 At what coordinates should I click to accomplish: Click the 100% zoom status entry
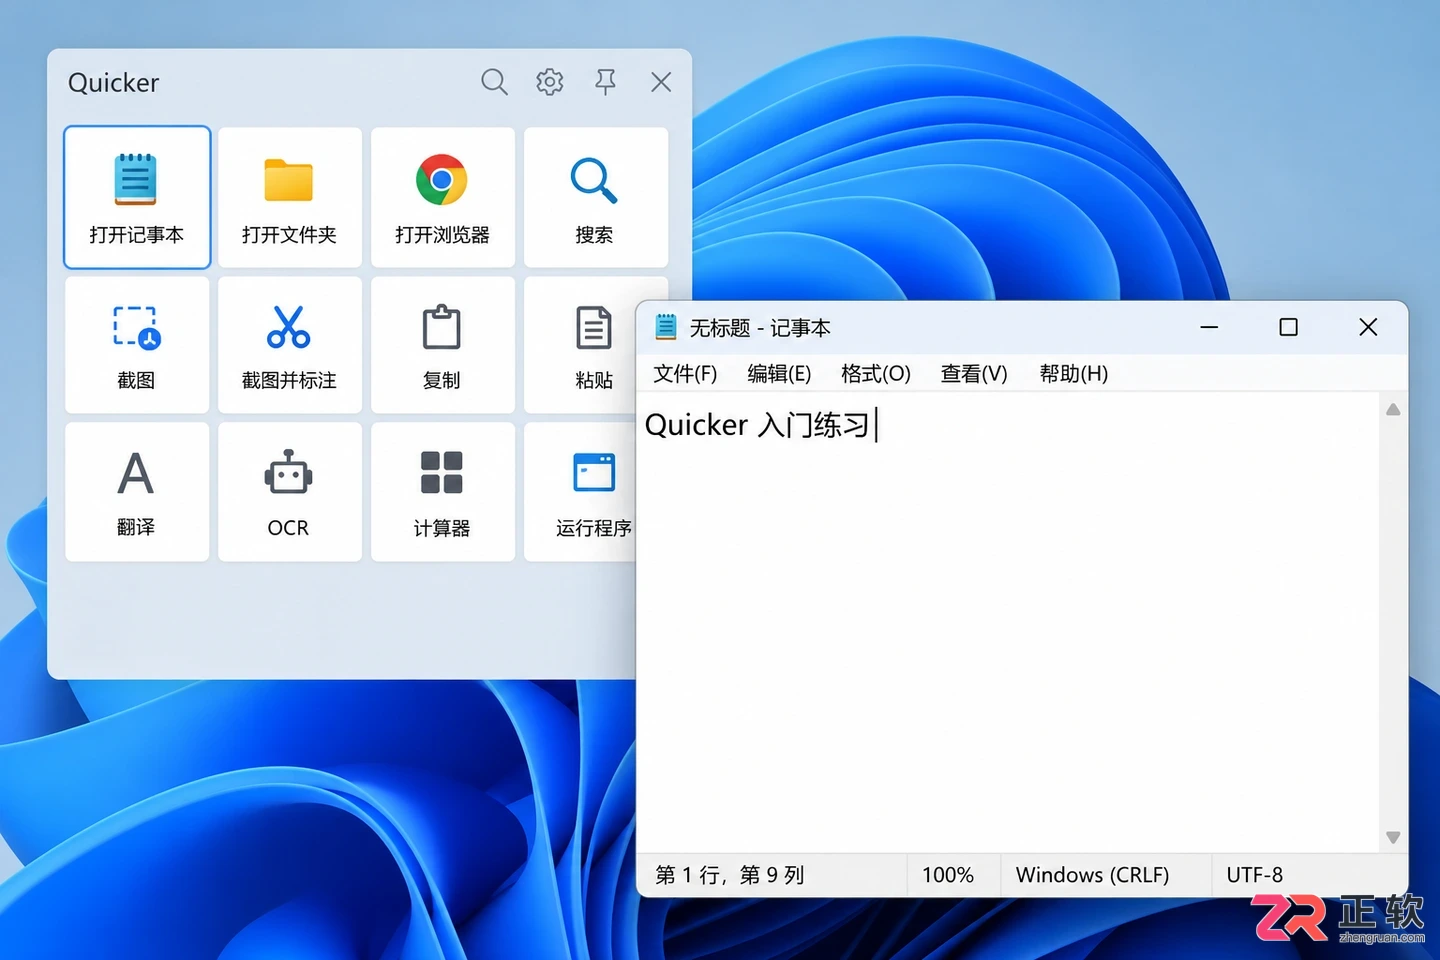tap(948, 875)
